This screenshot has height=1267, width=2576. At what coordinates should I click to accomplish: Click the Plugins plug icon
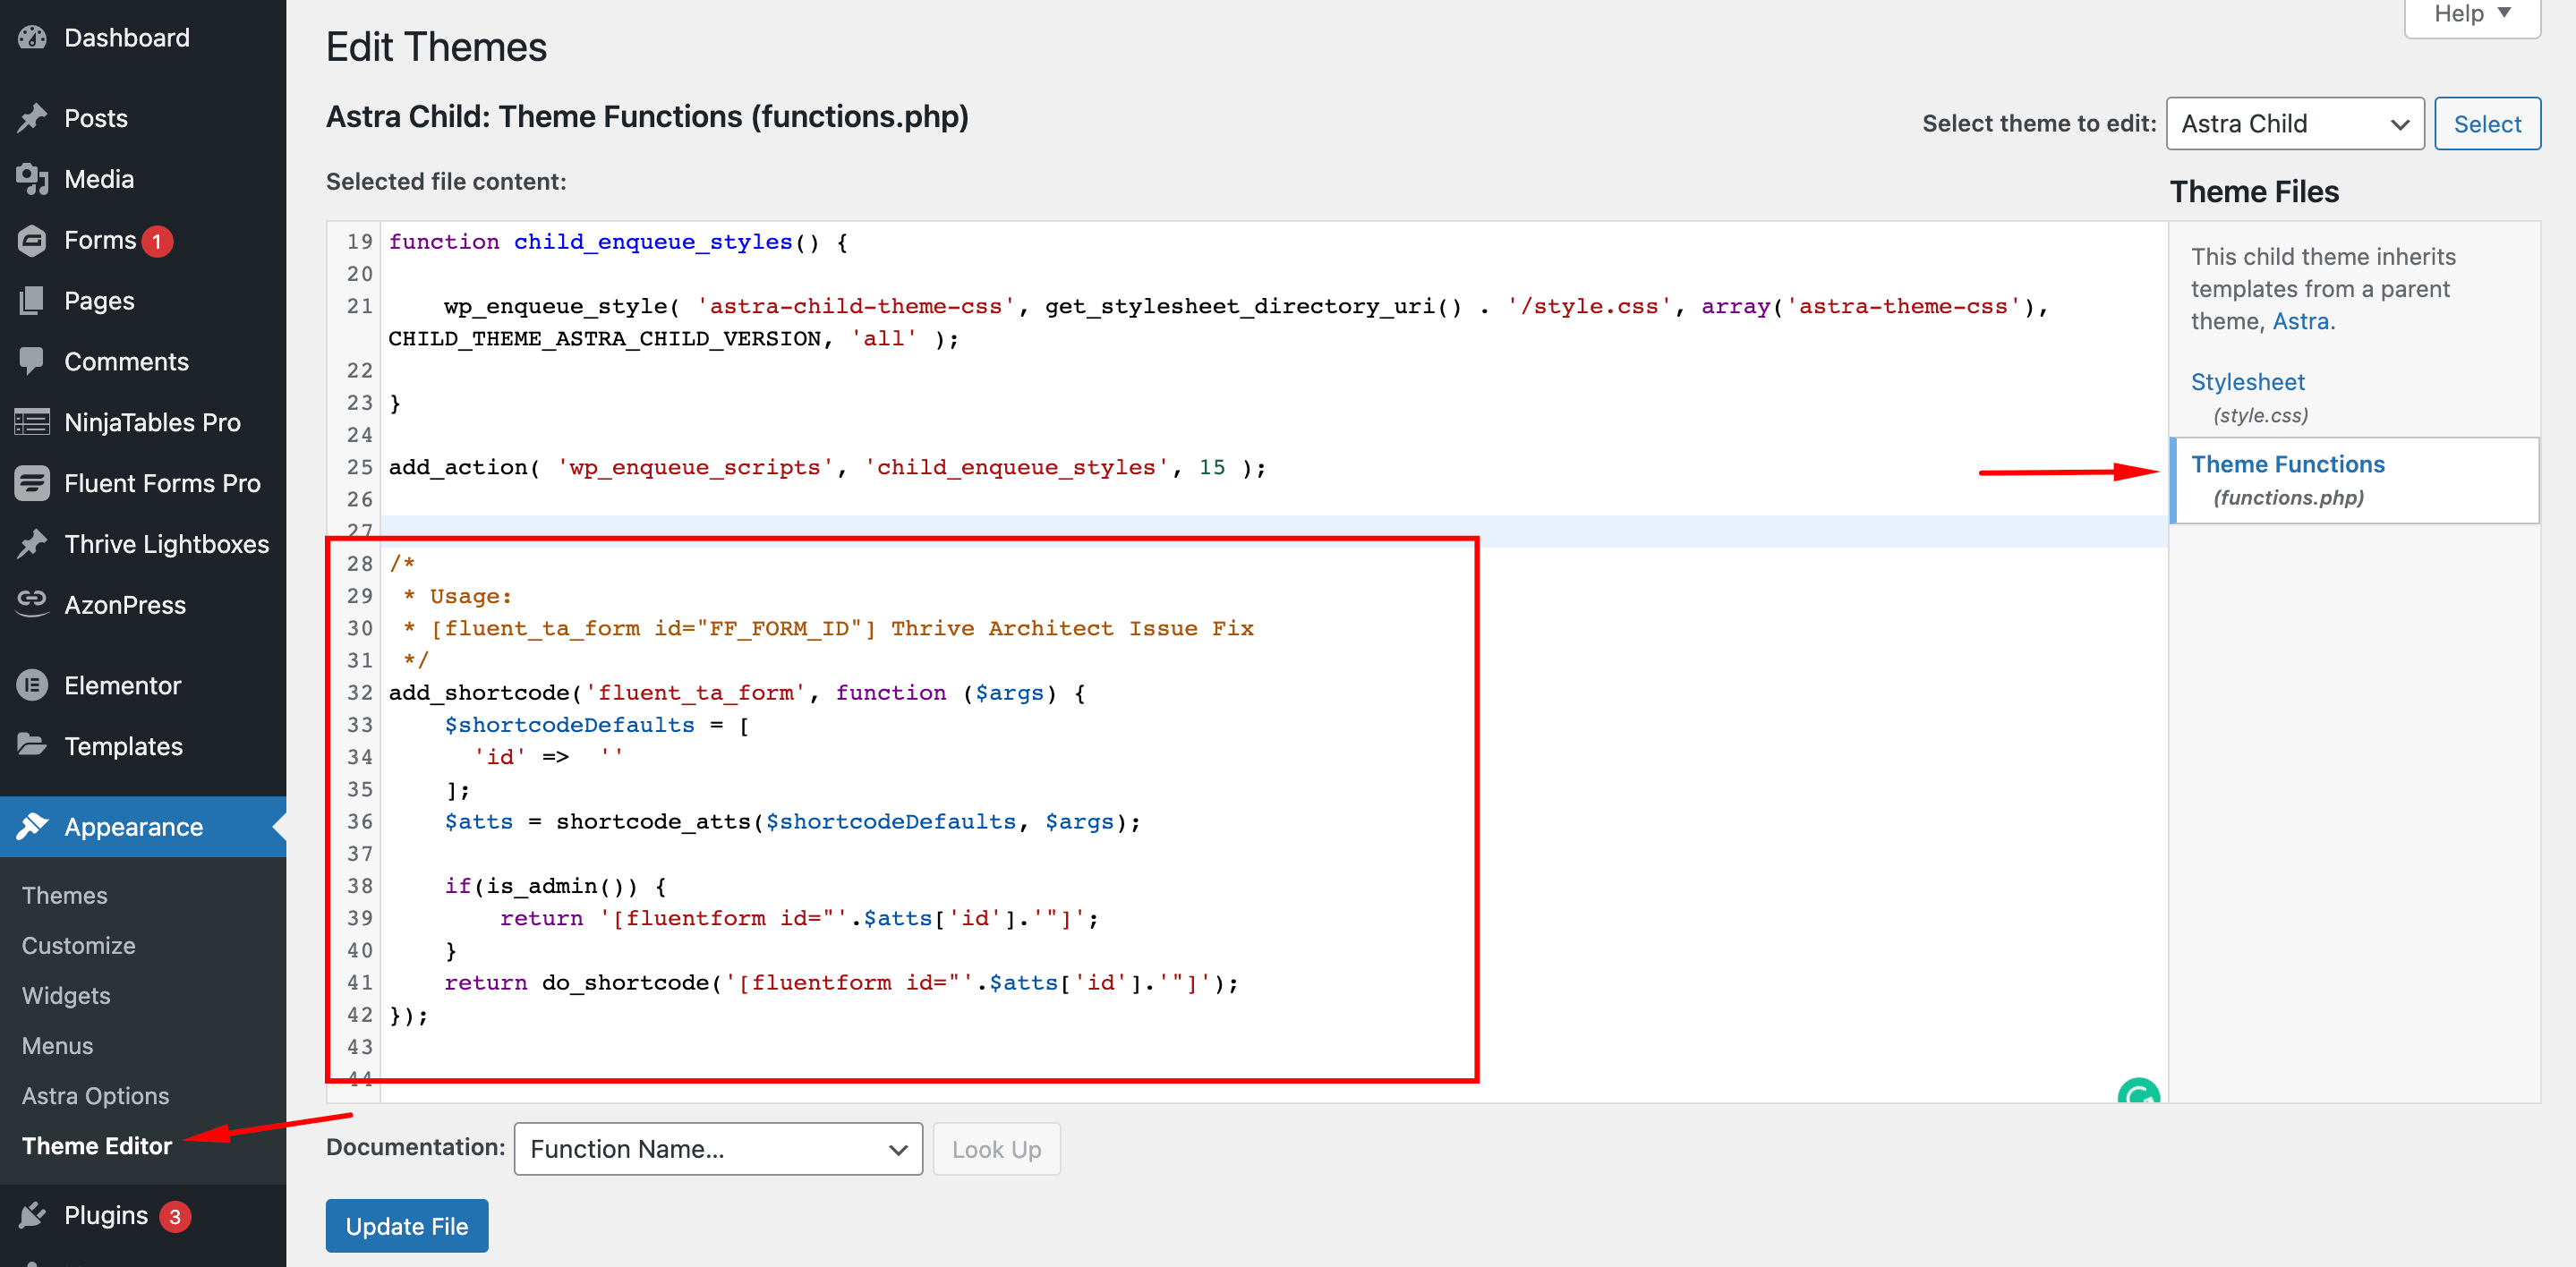point(32,1215)
